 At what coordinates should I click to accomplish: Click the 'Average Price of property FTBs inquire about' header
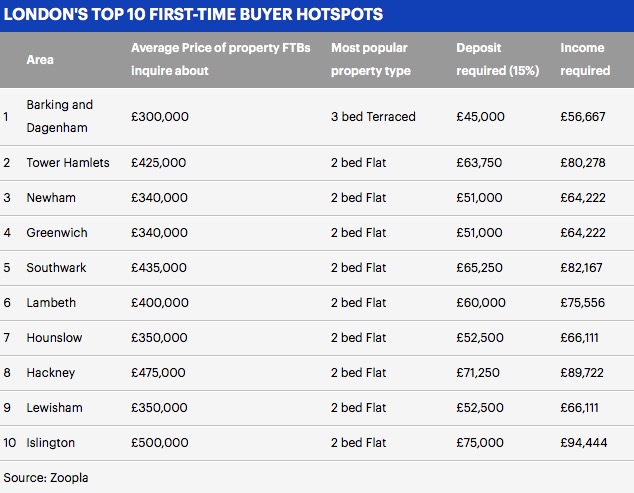click(x=220, y=59)
